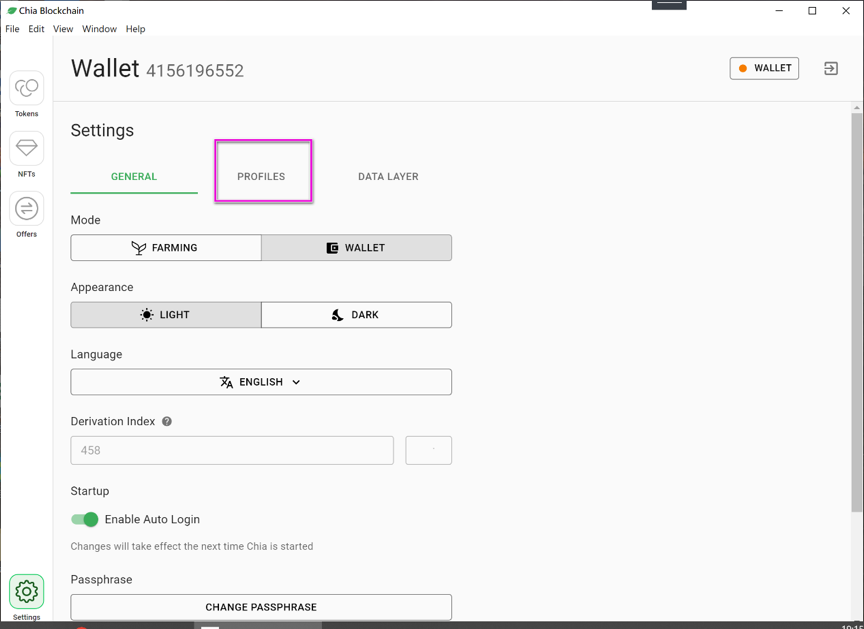The width and height of the screenshot is (864, 629).
Task: Click the Chia leaf logo in title bar
Action: point(12,10)
